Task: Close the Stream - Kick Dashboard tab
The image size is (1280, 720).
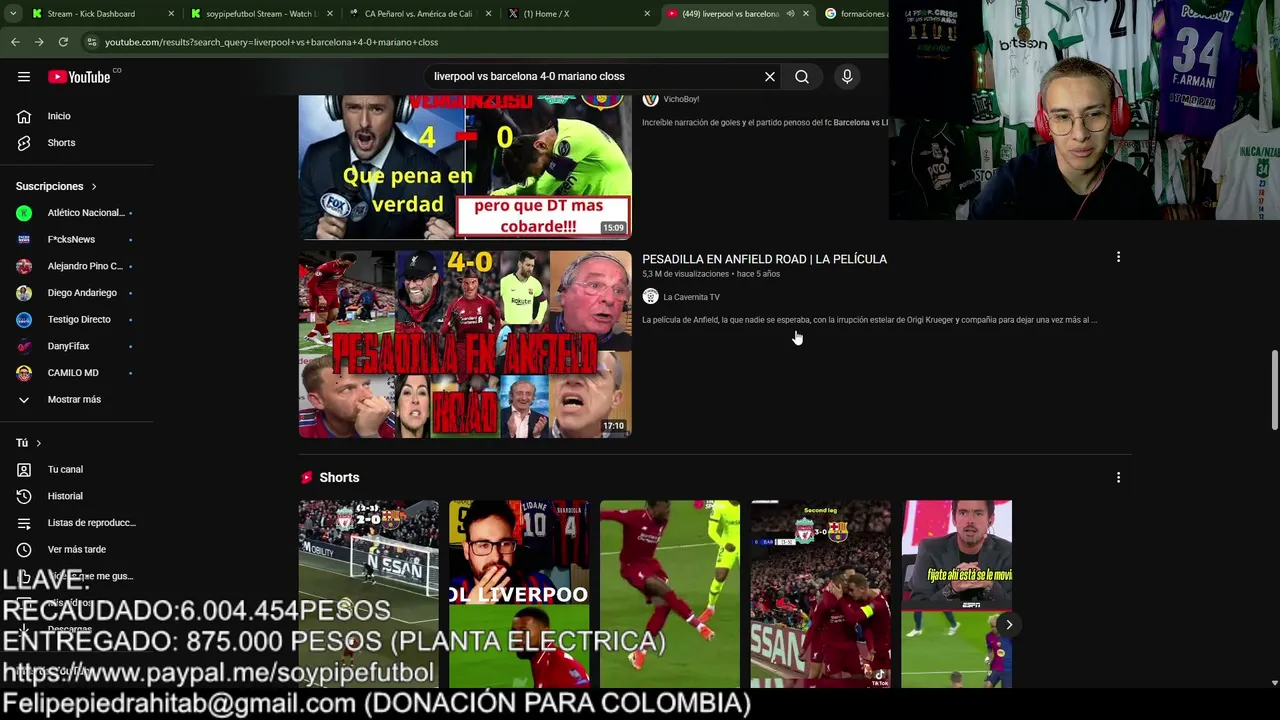Action: [171, 14]
